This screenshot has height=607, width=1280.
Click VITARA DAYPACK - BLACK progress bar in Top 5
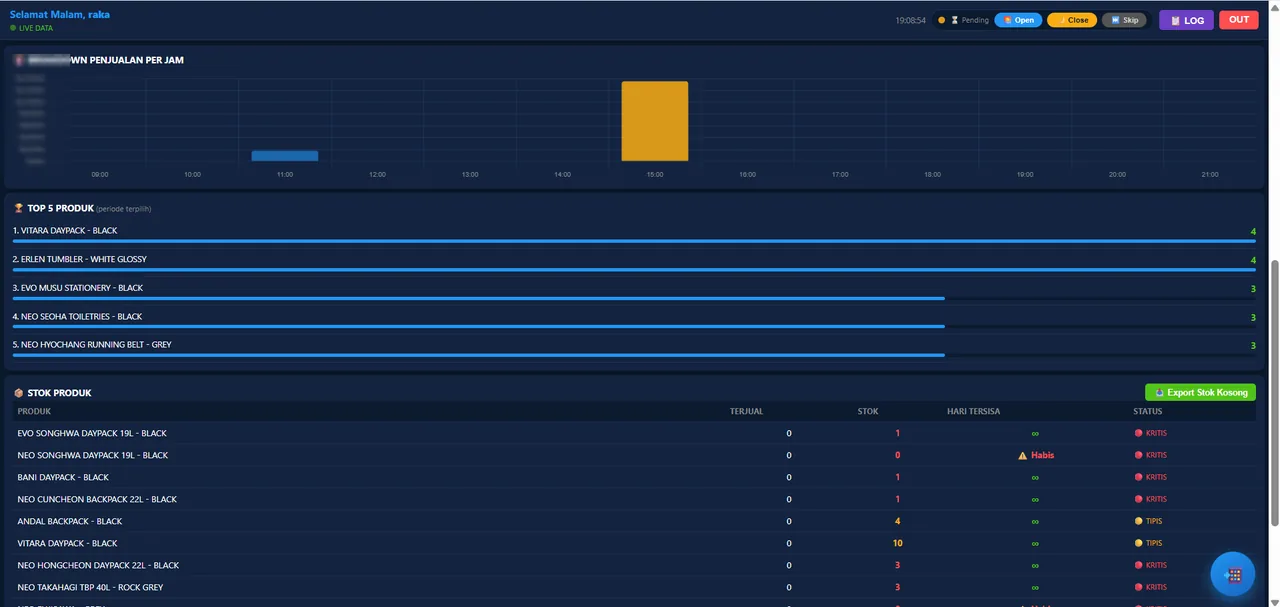point(634,241)
